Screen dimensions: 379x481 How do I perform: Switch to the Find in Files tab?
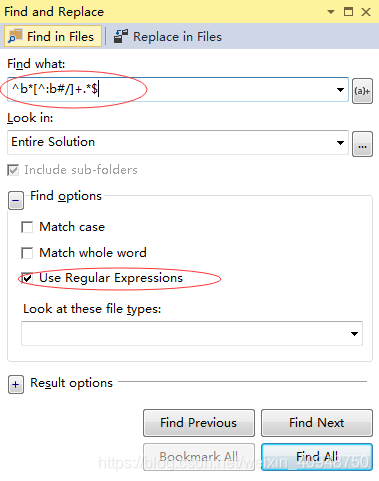point(53,36)
